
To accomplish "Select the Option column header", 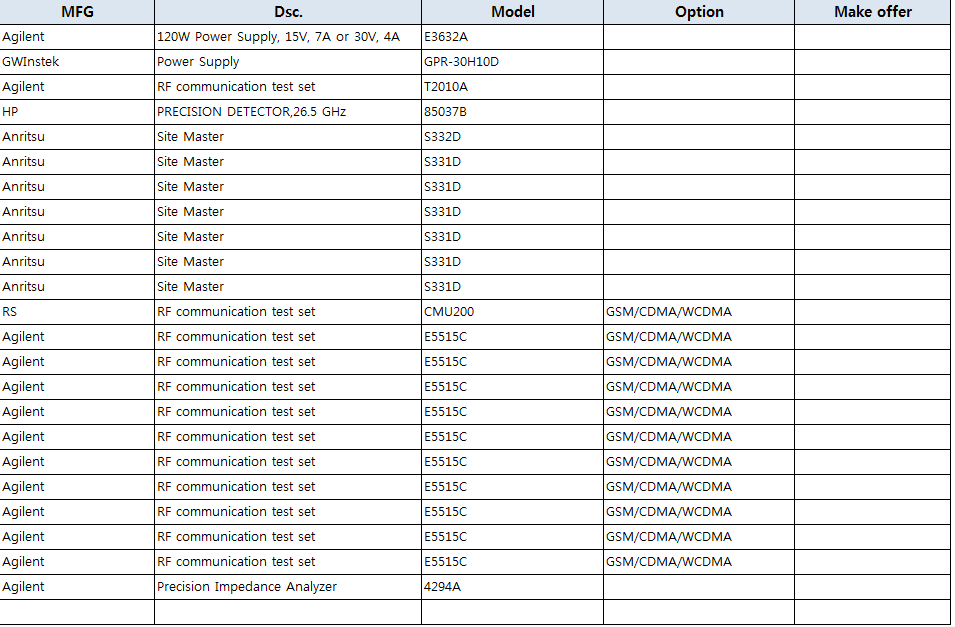I will [698, 12].
